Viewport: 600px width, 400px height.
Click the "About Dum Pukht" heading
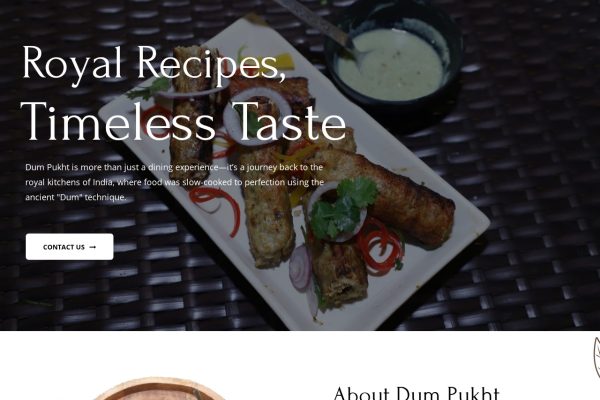(416, 394)
